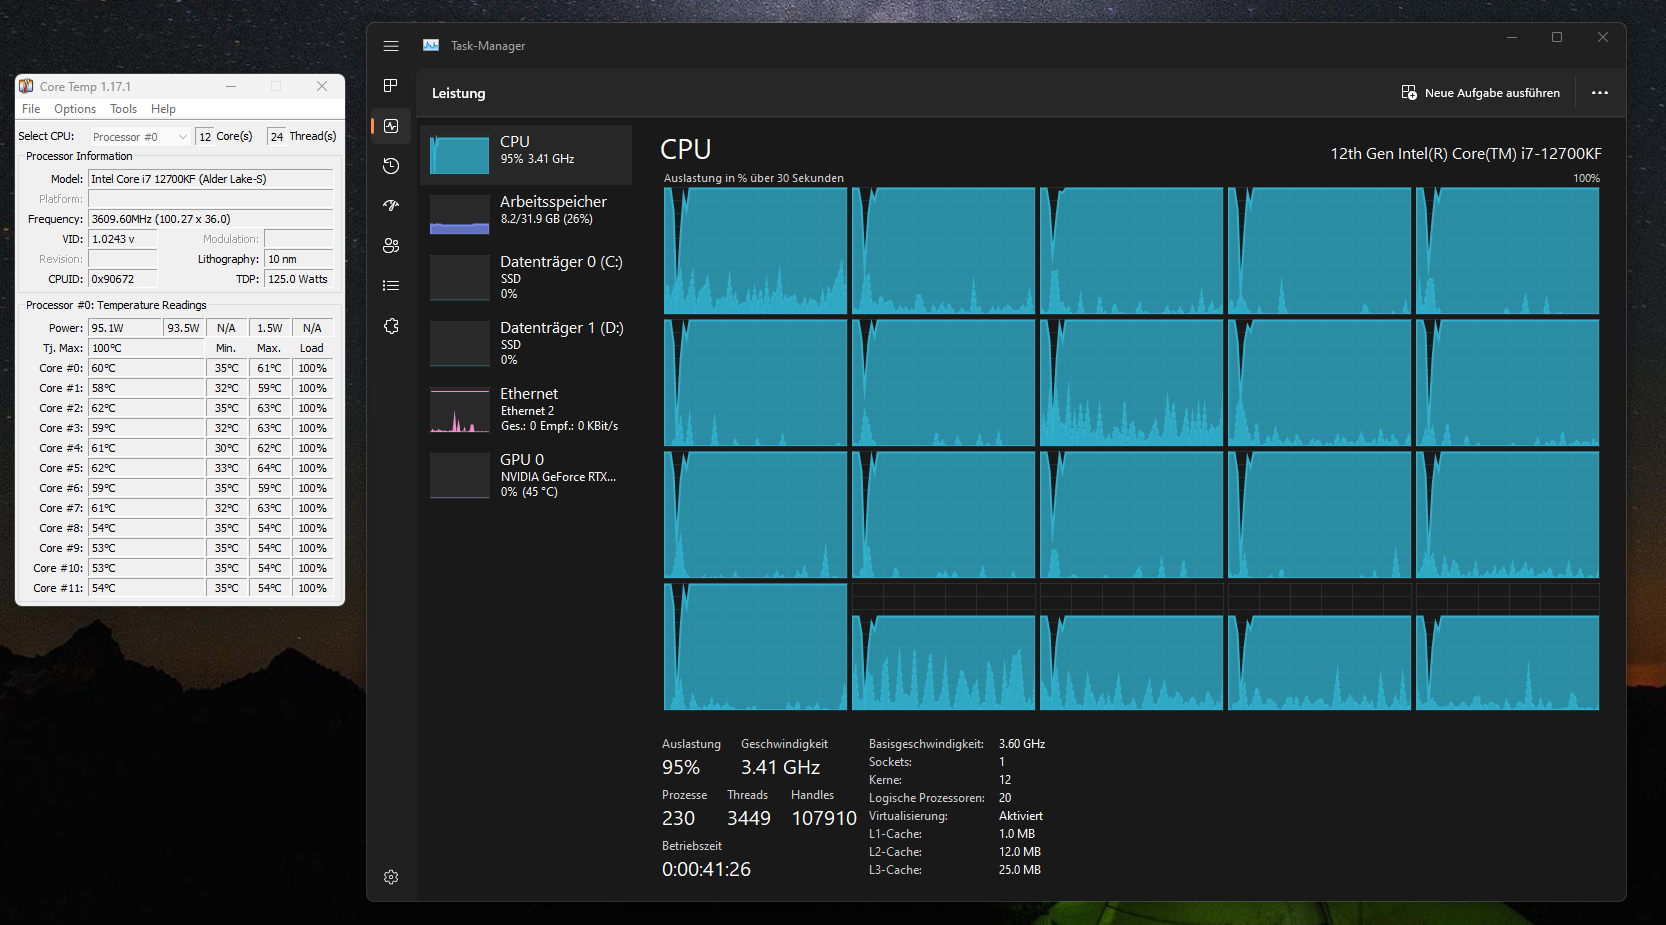Click the Core #0 temperature 60°C

(146, 368)
